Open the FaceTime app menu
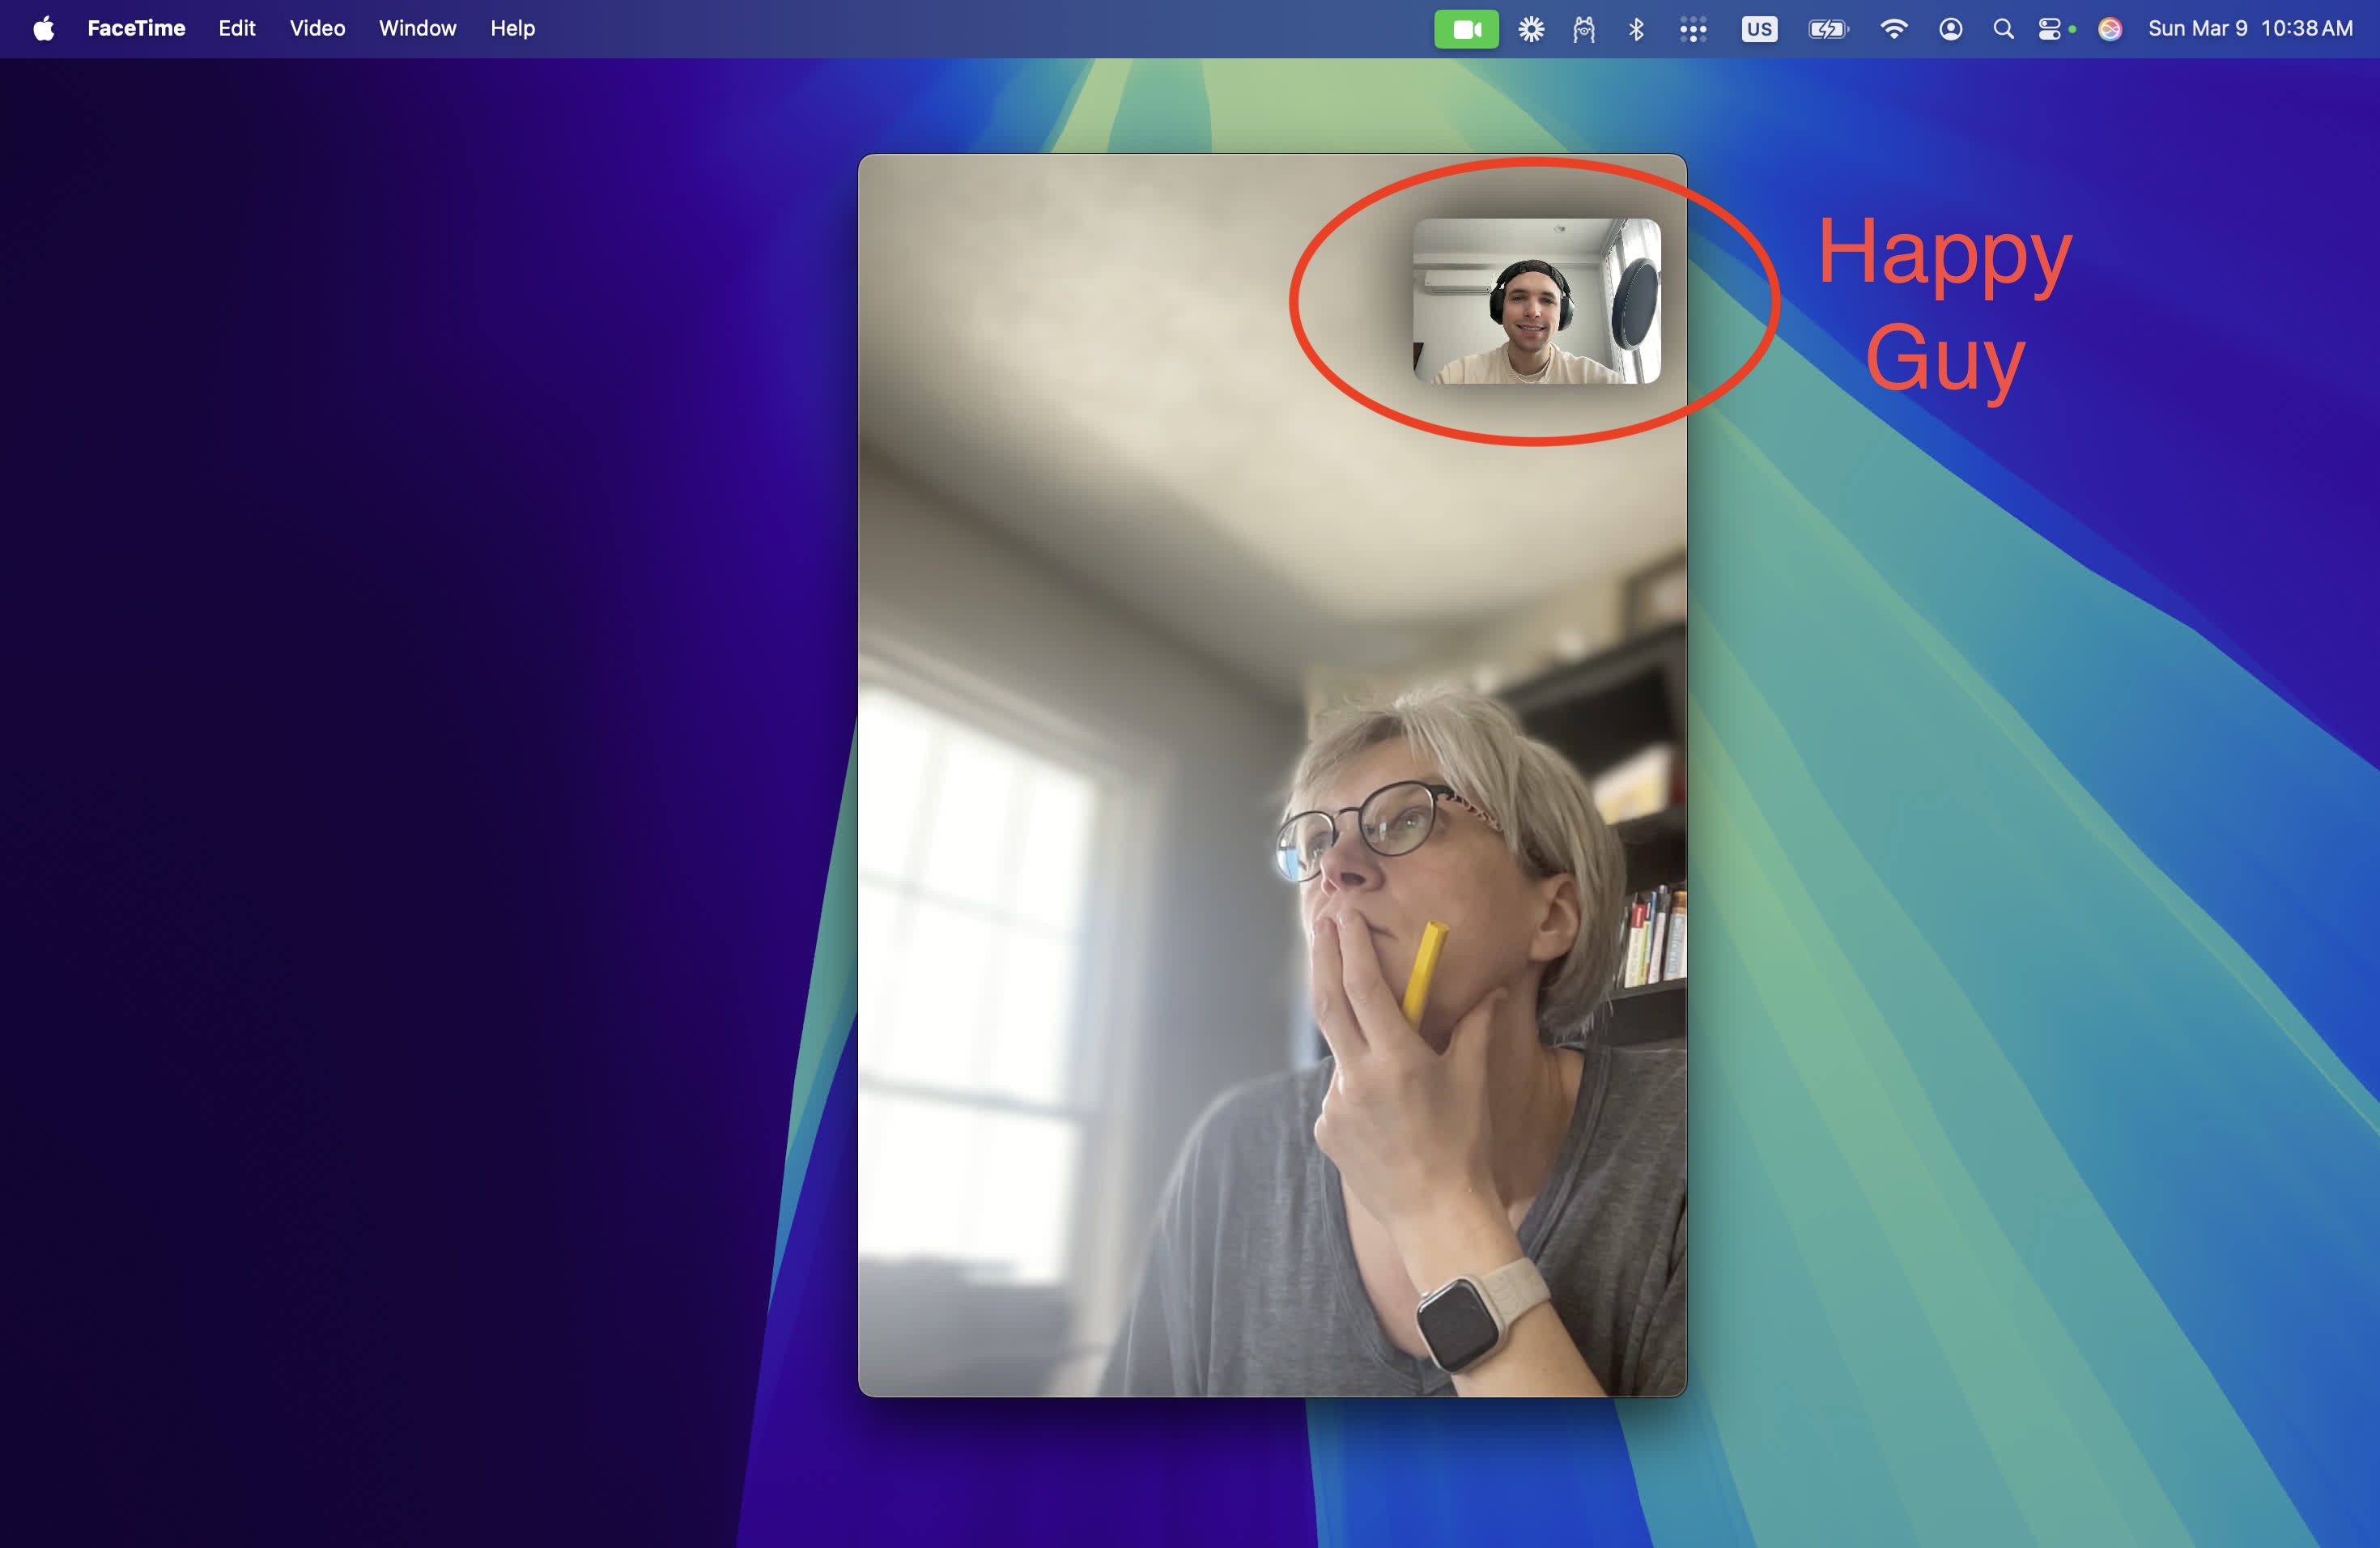This screenshot has height=1548, width=2380. tap(136, 29)
